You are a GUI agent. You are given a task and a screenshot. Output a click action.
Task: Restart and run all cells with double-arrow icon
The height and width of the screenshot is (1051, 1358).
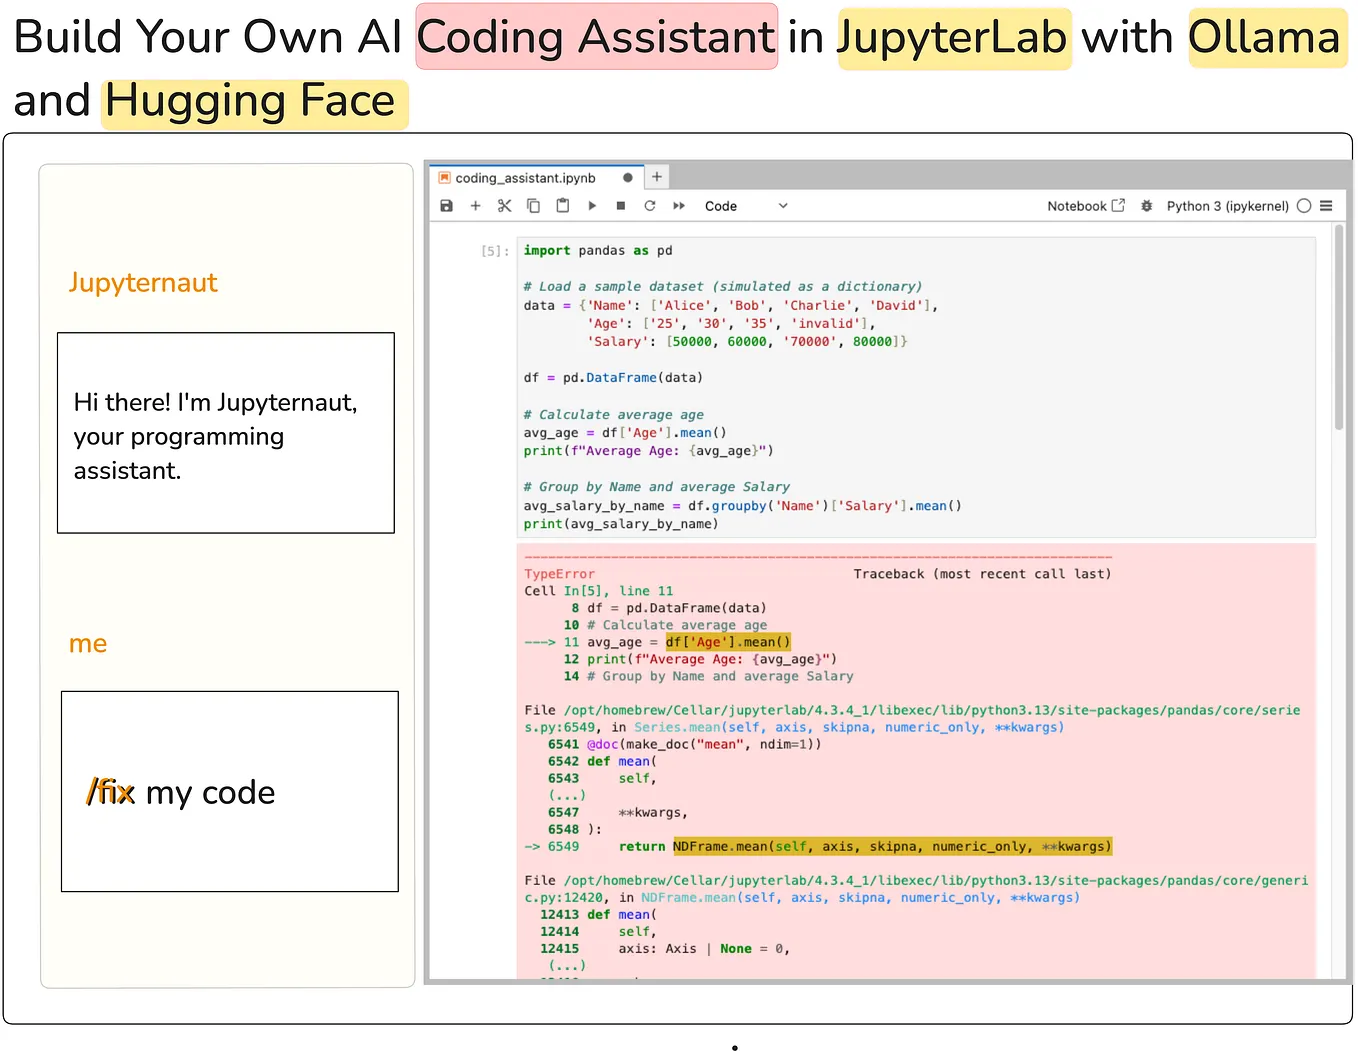(x=679, y=205)
